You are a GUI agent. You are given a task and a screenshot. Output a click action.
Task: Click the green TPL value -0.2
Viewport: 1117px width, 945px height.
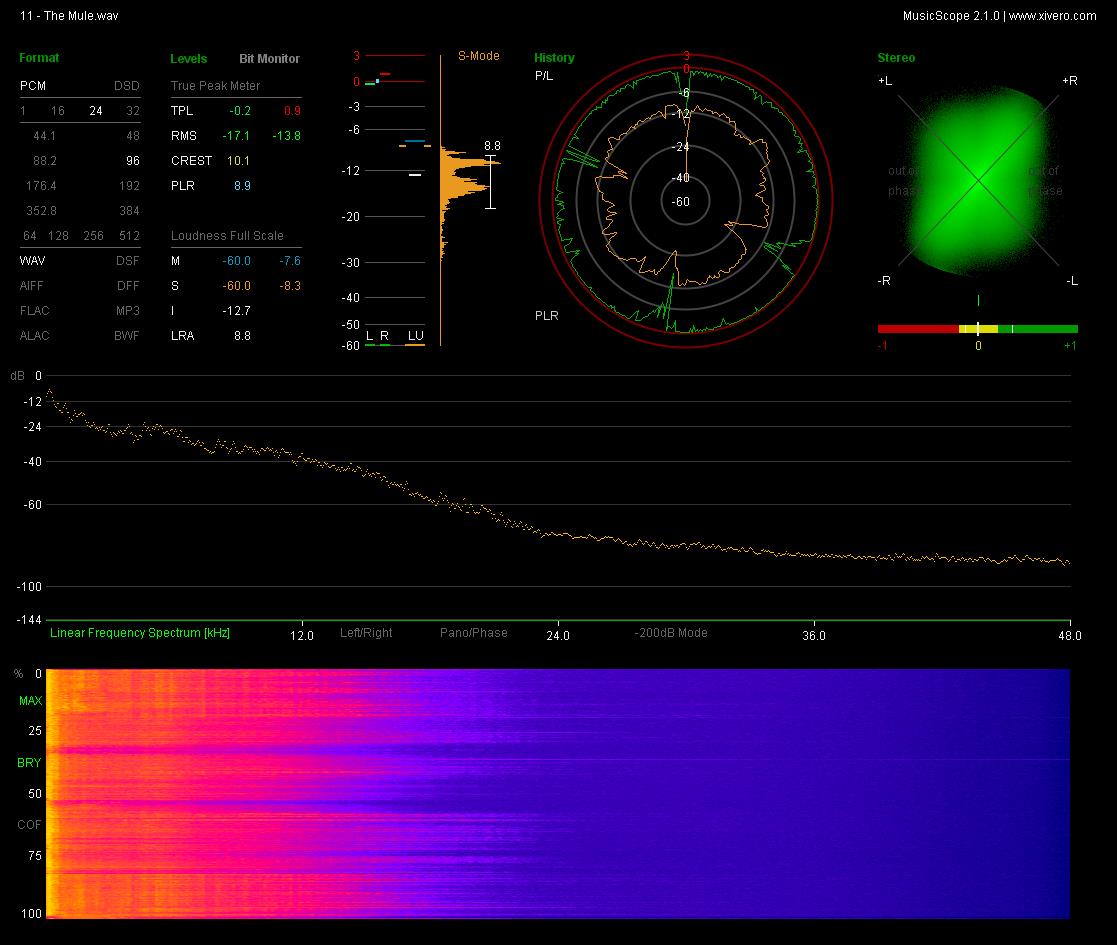[x=240, y=110]
